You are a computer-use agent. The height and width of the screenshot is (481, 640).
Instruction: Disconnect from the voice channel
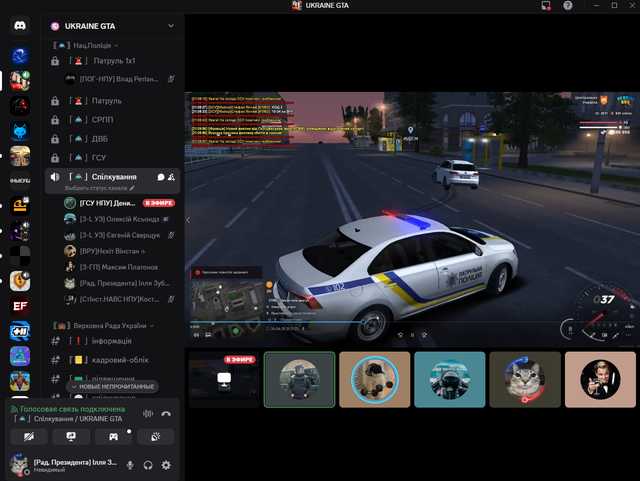pos(166,414)
